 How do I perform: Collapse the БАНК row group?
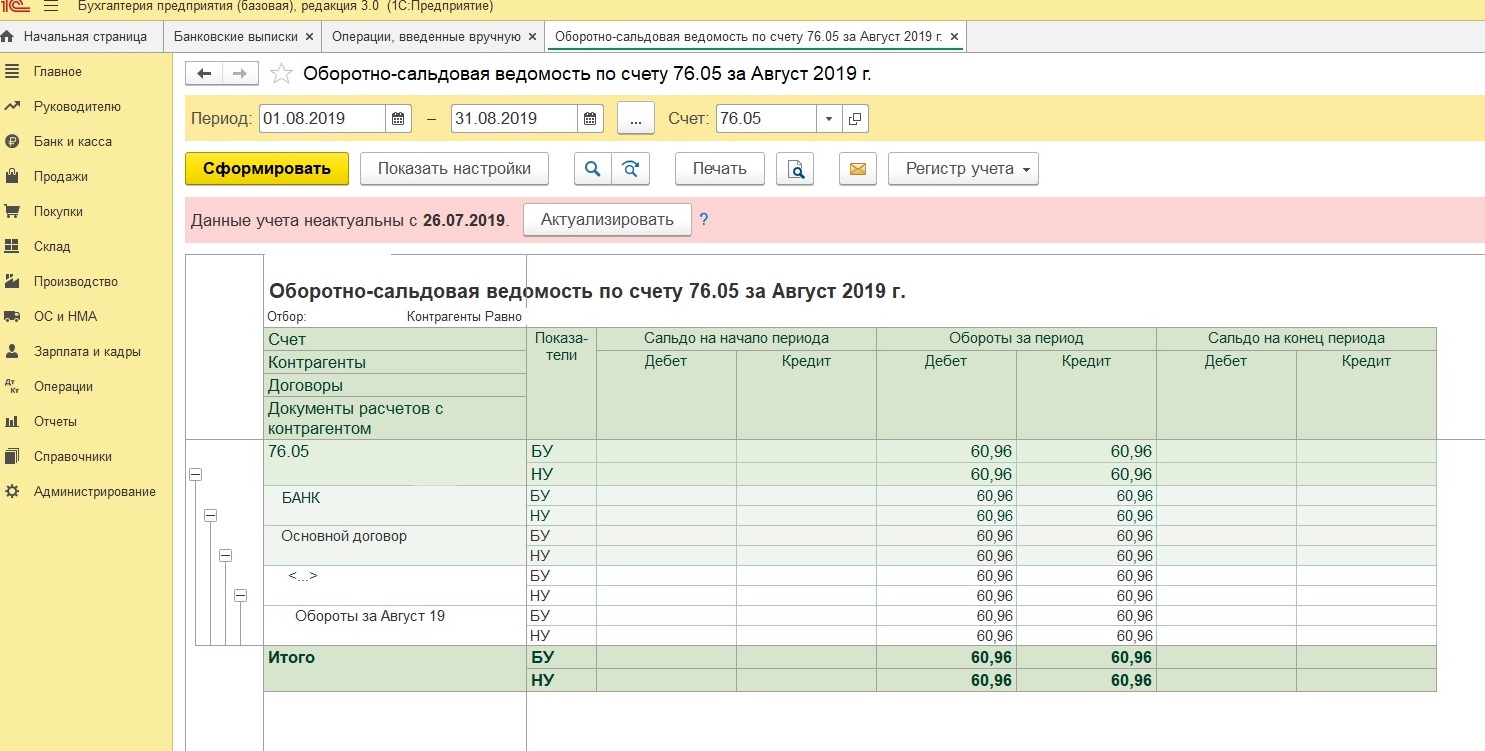tap(210, 515)
